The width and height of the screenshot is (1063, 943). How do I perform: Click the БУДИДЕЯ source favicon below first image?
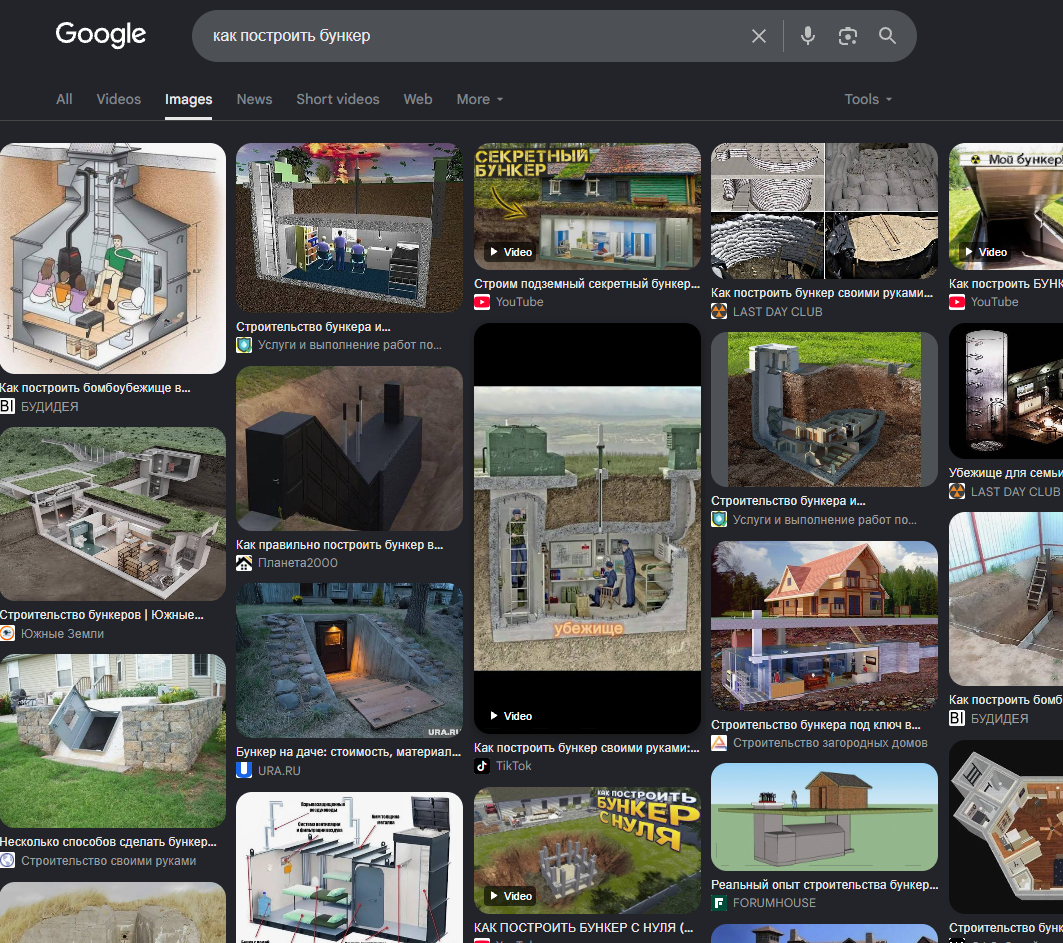click(7, 406)
